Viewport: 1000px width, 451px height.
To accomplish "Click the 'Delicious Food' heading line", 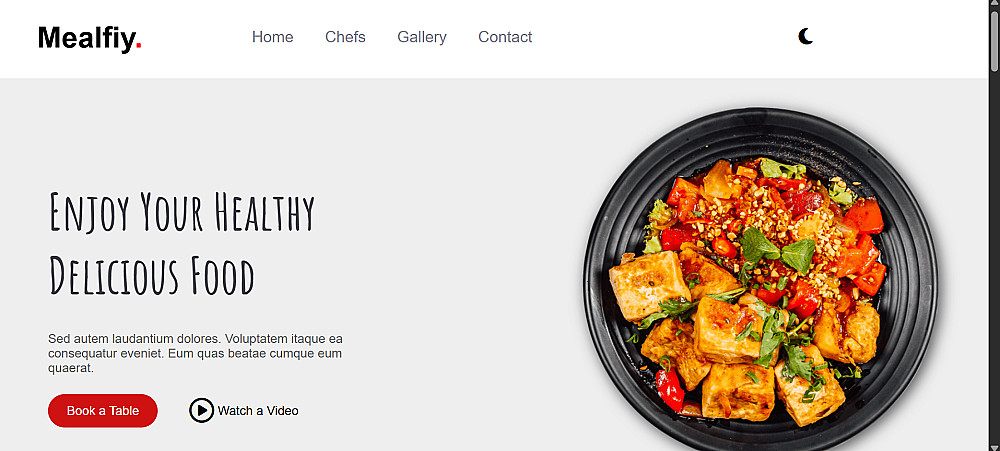I will [x=152, y=275].
